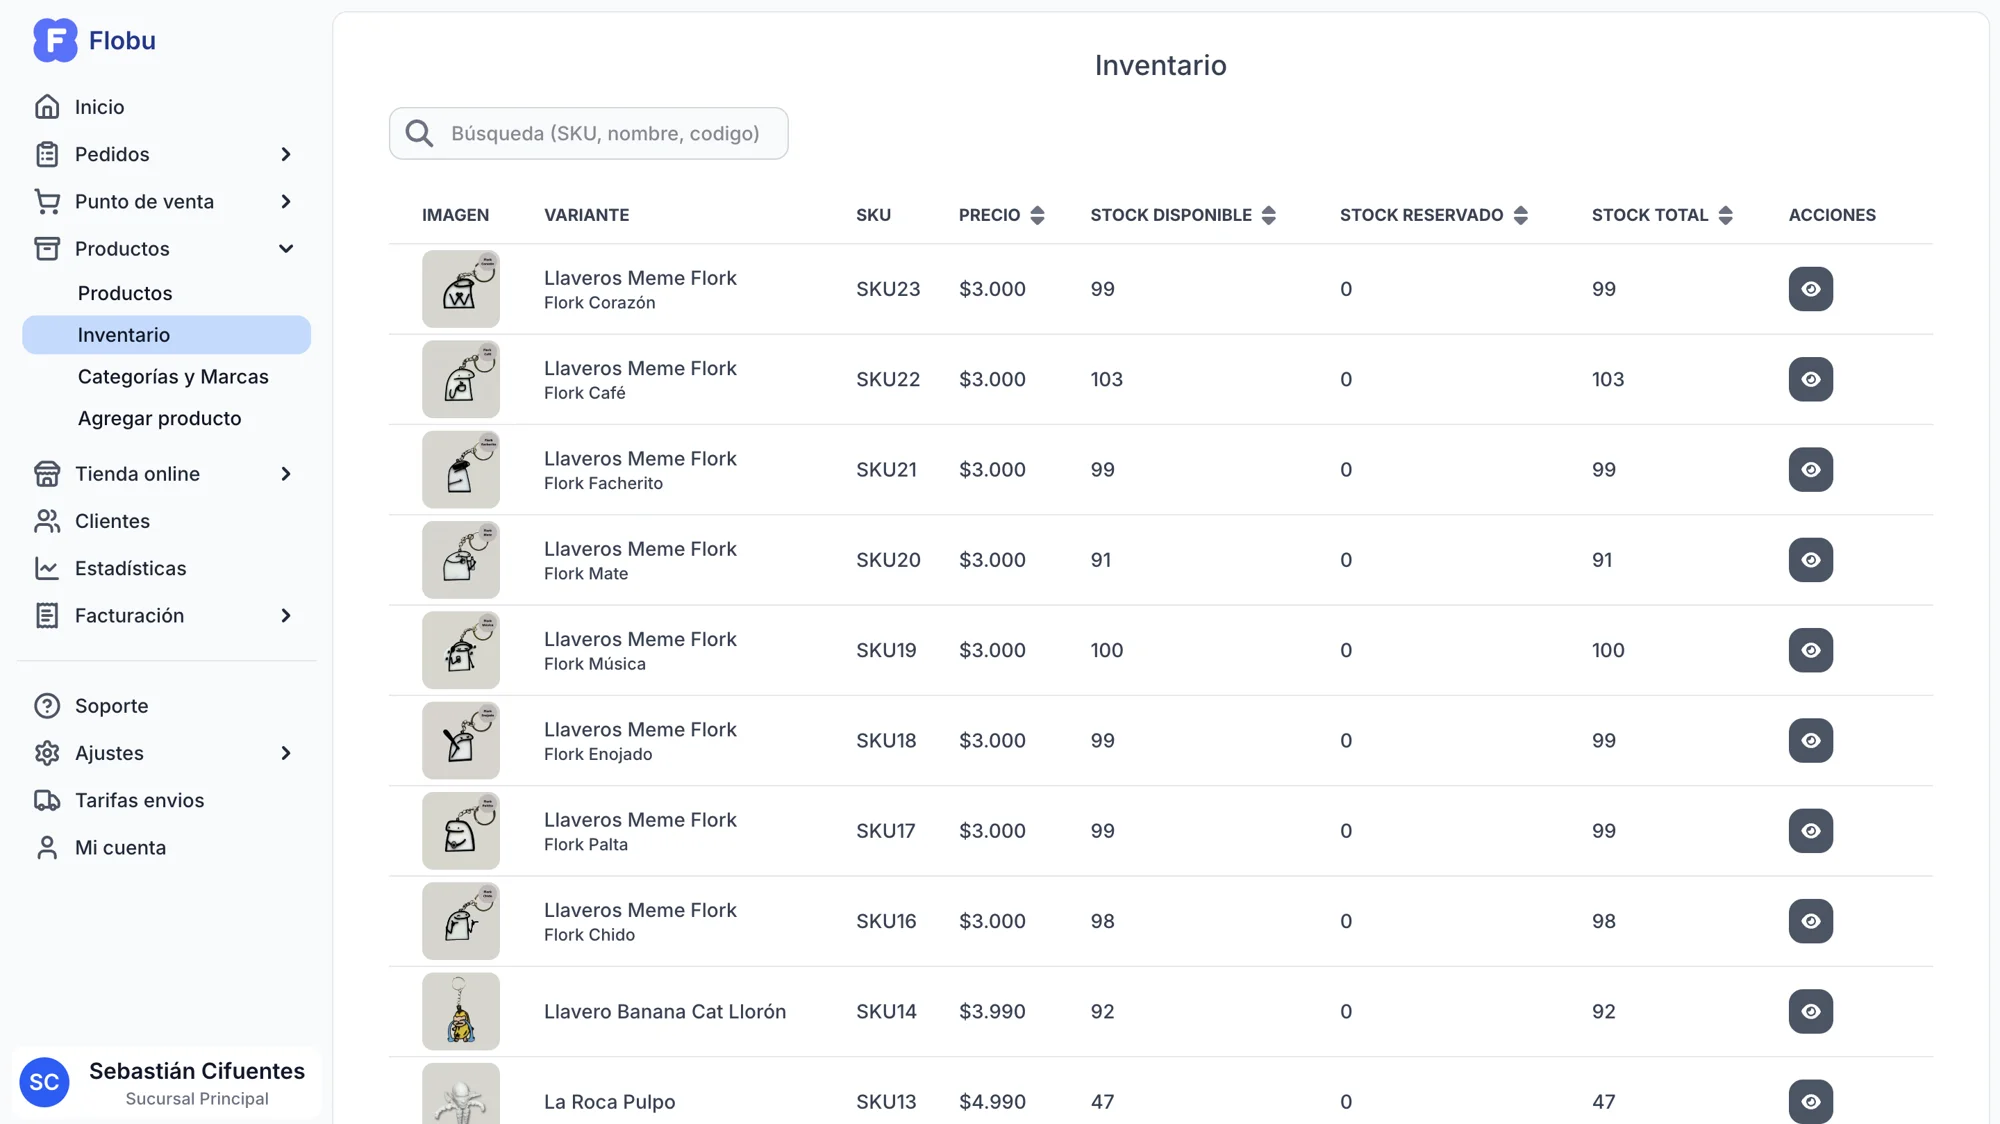This screenshot has height=1124, width=2000.
Task: Click the search magnifier icon
Action: pyautogui.click(x=419, y=134)
